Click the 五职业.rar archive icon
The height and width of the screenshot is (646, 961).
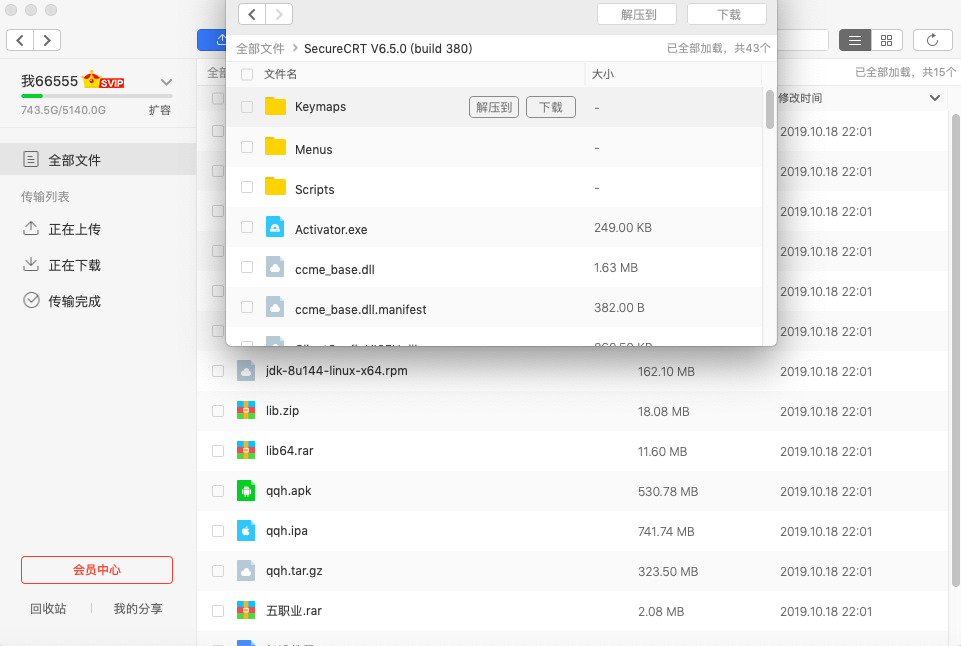click(246, 610)
